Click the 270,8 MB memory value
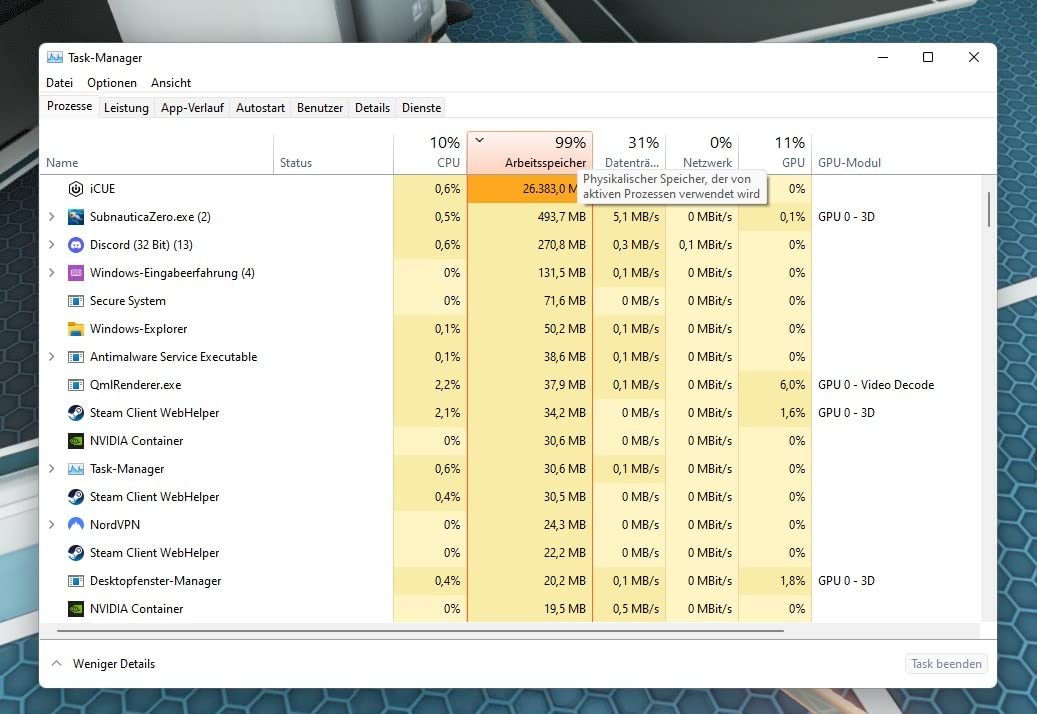 pos(561,245)
